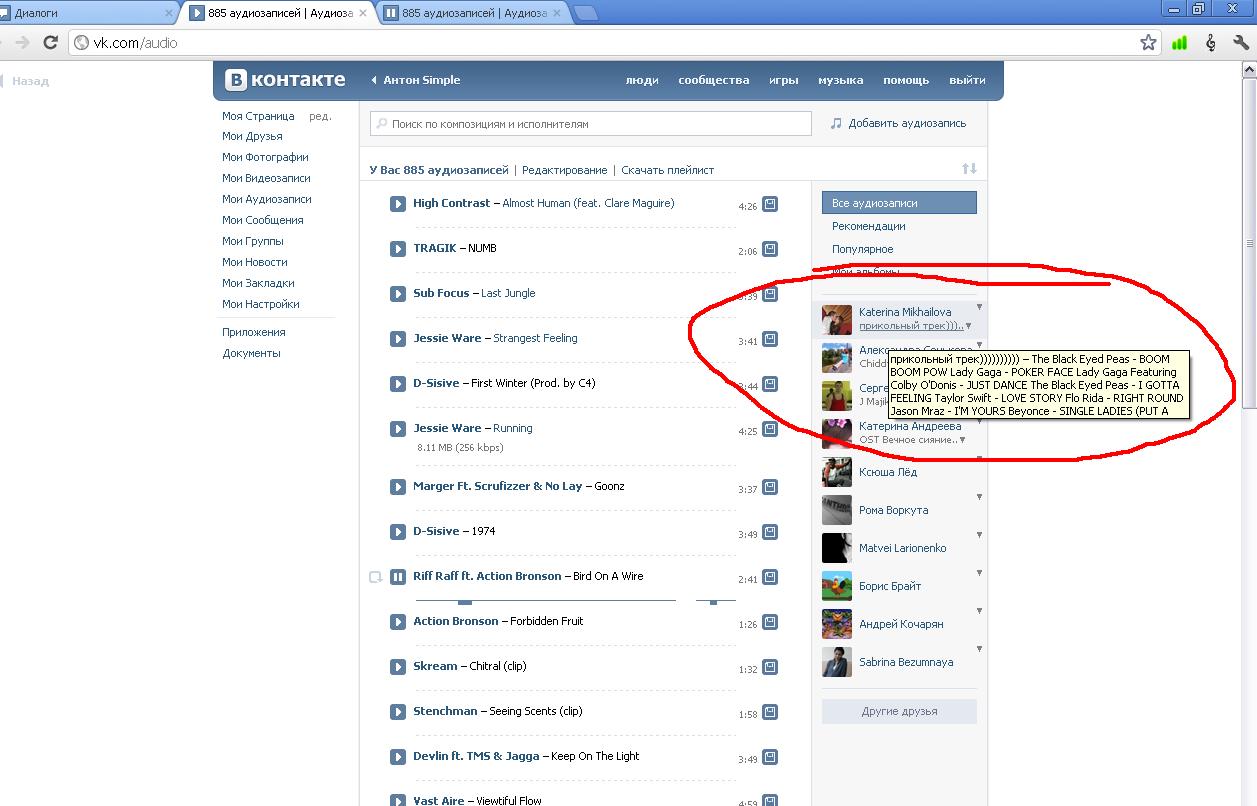Select Все аудиозаписи filter

899,203
